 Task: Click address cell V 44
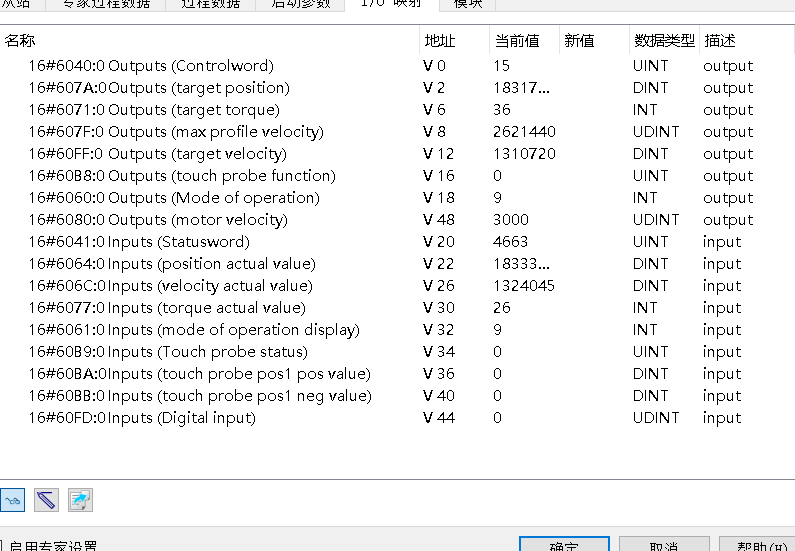click(x=439, y=418)
